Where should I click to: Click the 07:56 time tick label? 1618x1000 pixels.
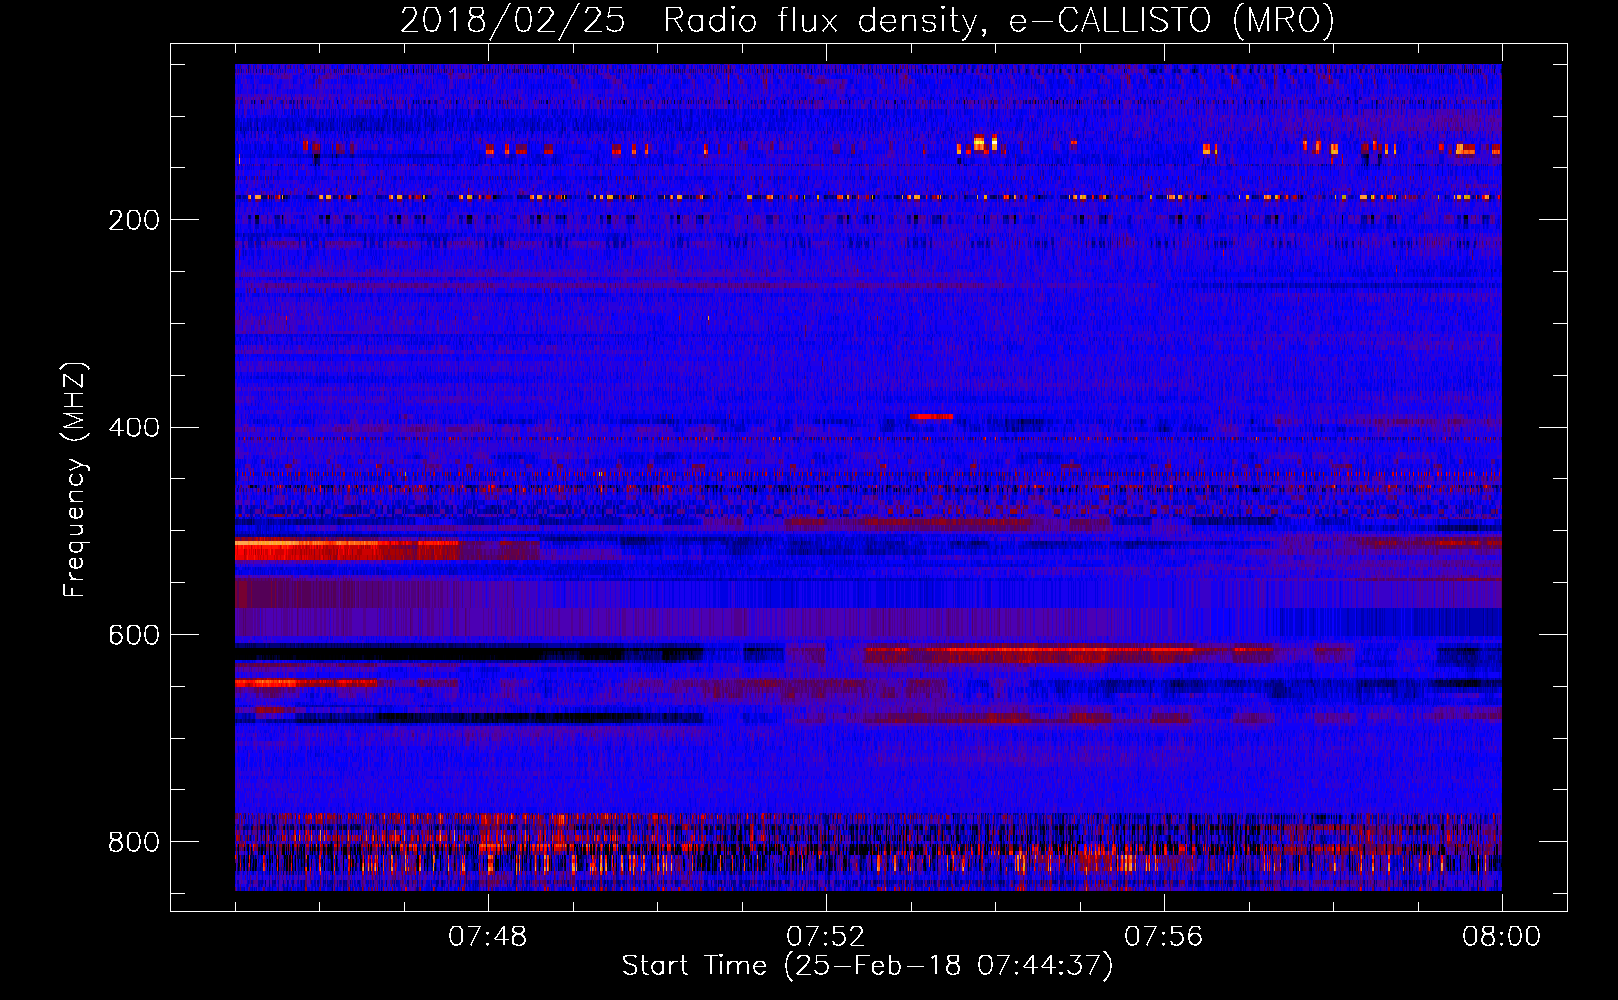click(1164, 937)
